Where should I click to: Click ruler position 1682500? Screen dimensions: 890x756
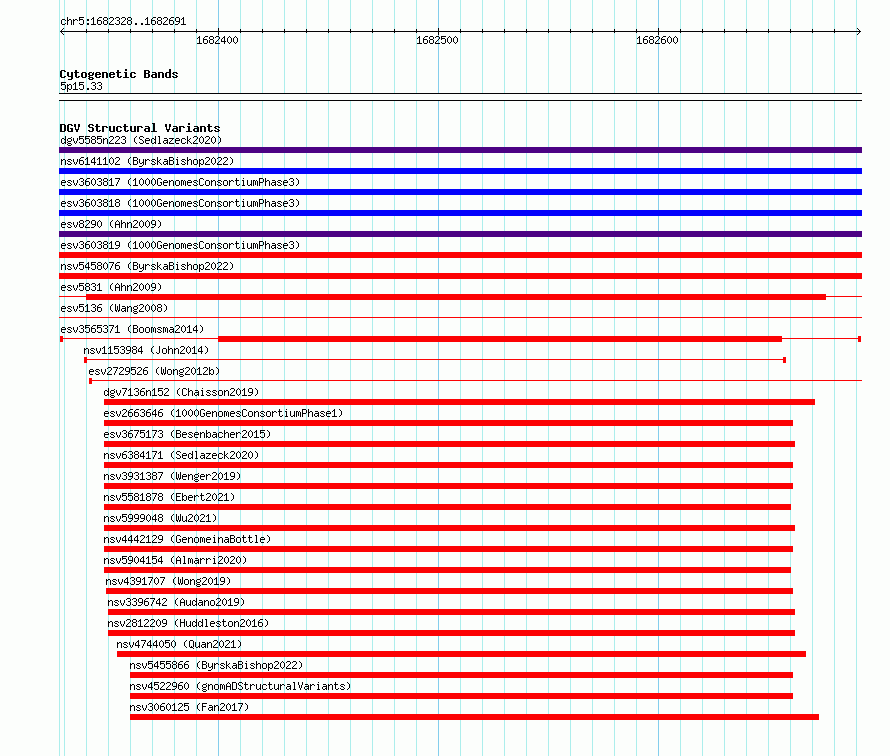tap(437, 40)
